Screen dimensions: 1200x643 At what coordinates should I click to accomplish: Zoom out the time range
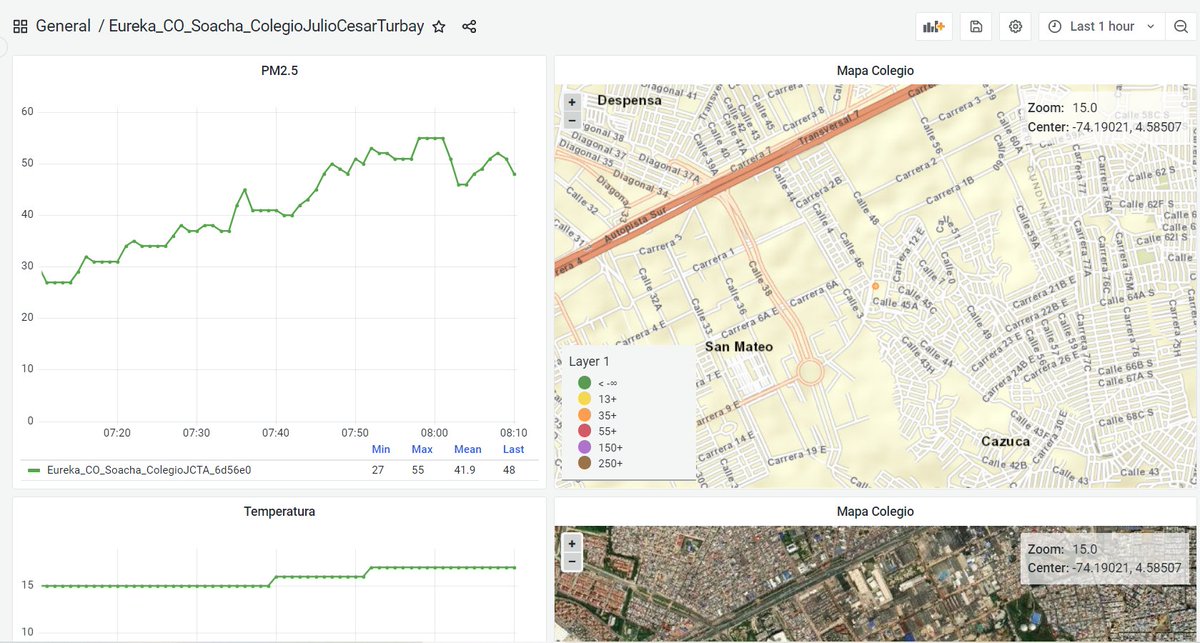[x=1180, y=27]
